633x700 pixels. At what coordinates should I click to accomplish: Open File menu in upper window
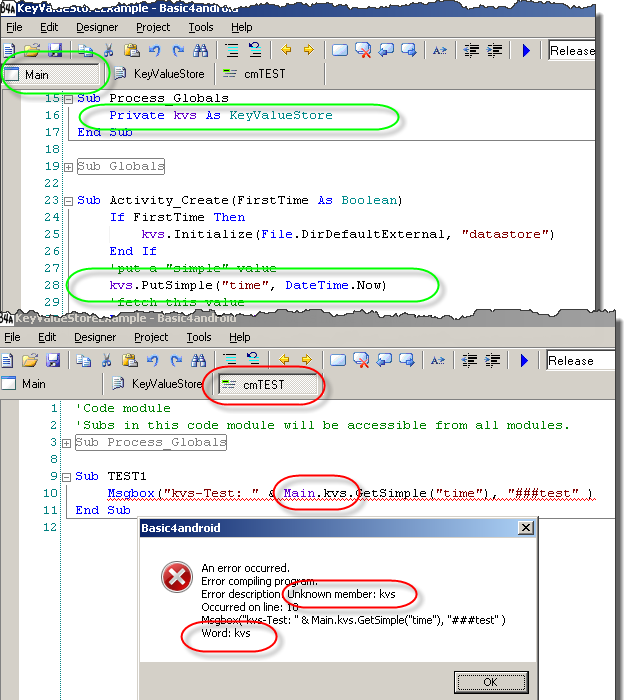pos(14,27)
